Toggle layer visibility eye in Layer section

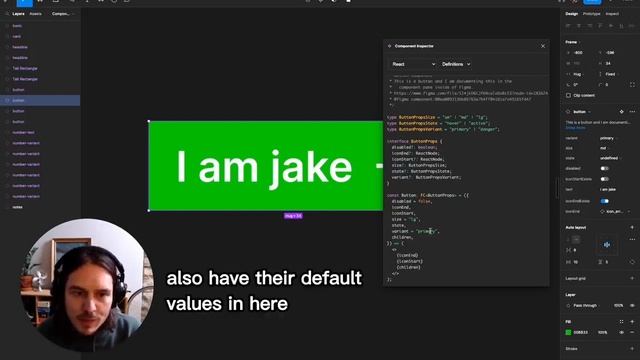tap(632, 306)
